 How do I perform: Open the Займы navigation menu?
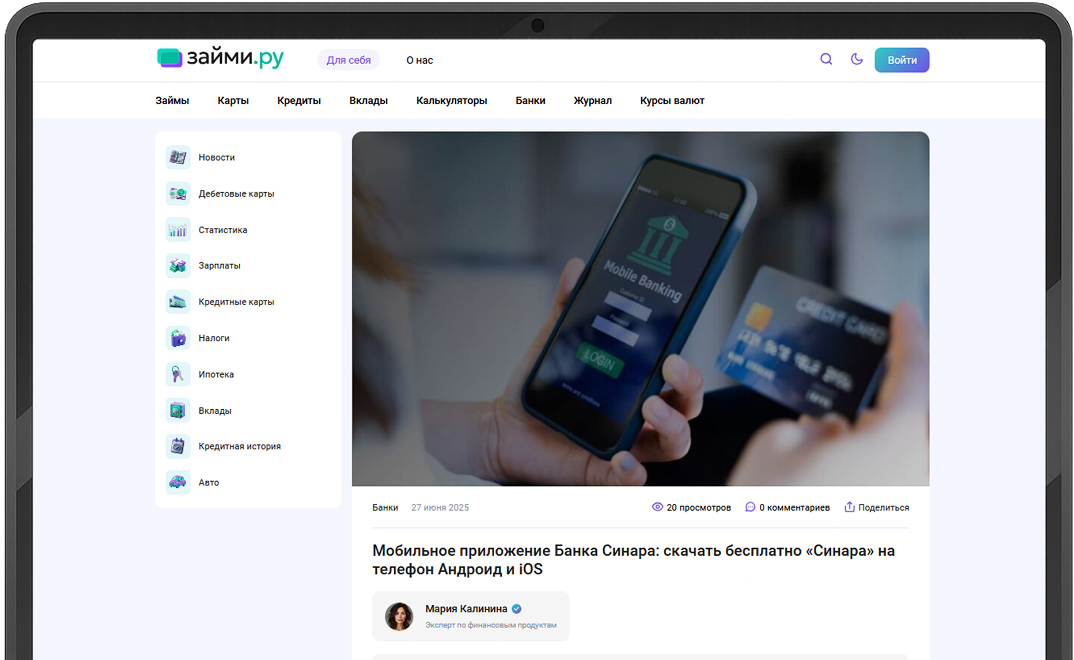pos(172,101)
